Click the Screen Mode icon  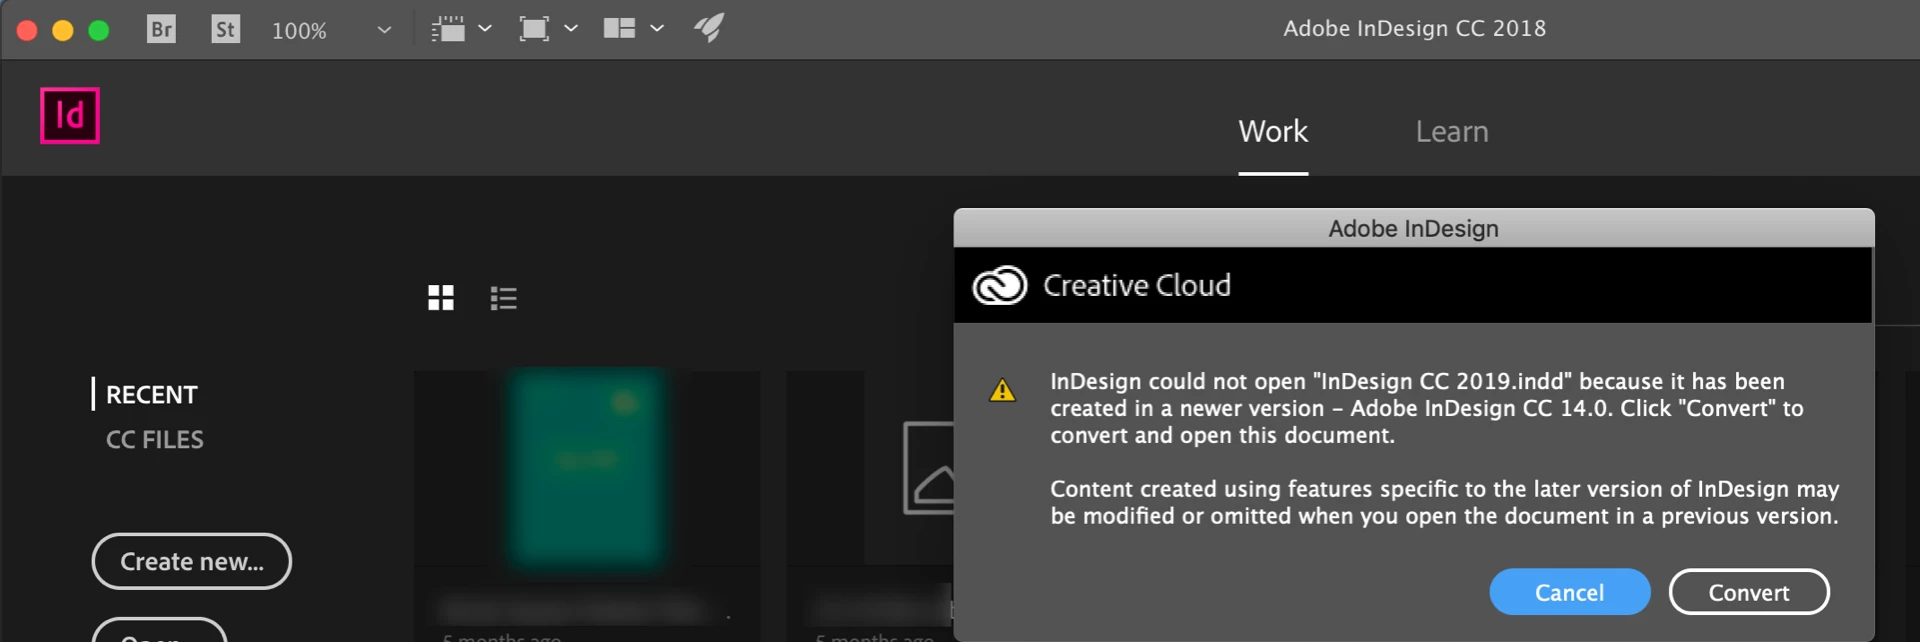(x=534, y=29)
